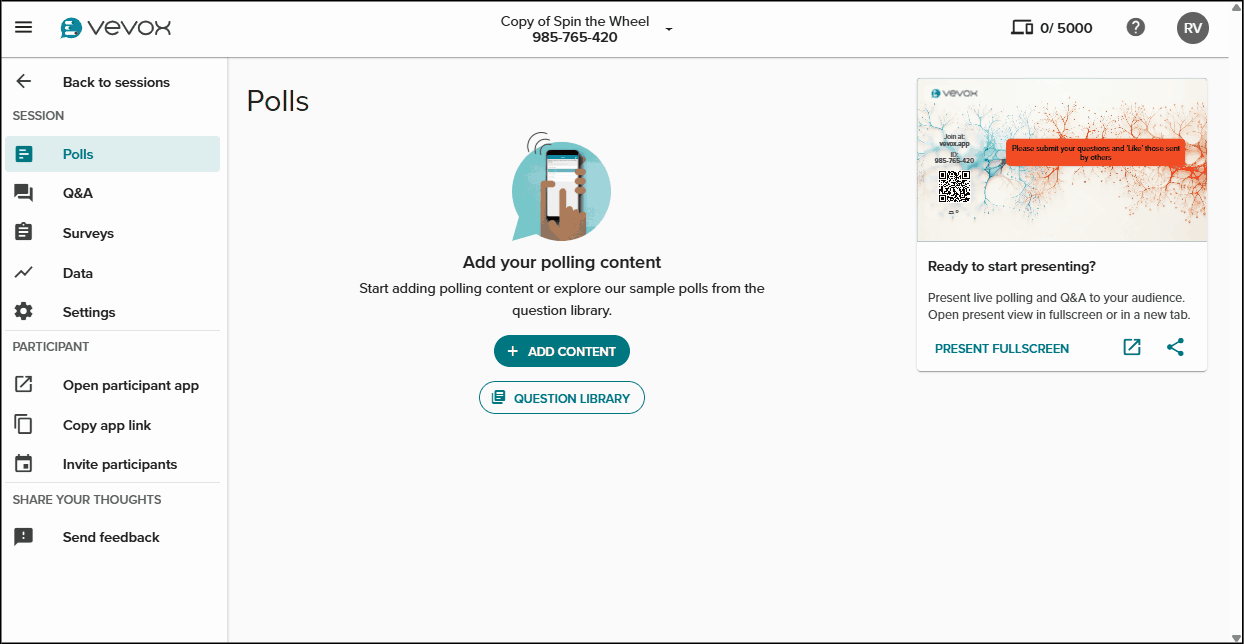Select the Surveys clipboard icon
The height and width of the screenshot is (644, 1244).
[x=24, y=232]
